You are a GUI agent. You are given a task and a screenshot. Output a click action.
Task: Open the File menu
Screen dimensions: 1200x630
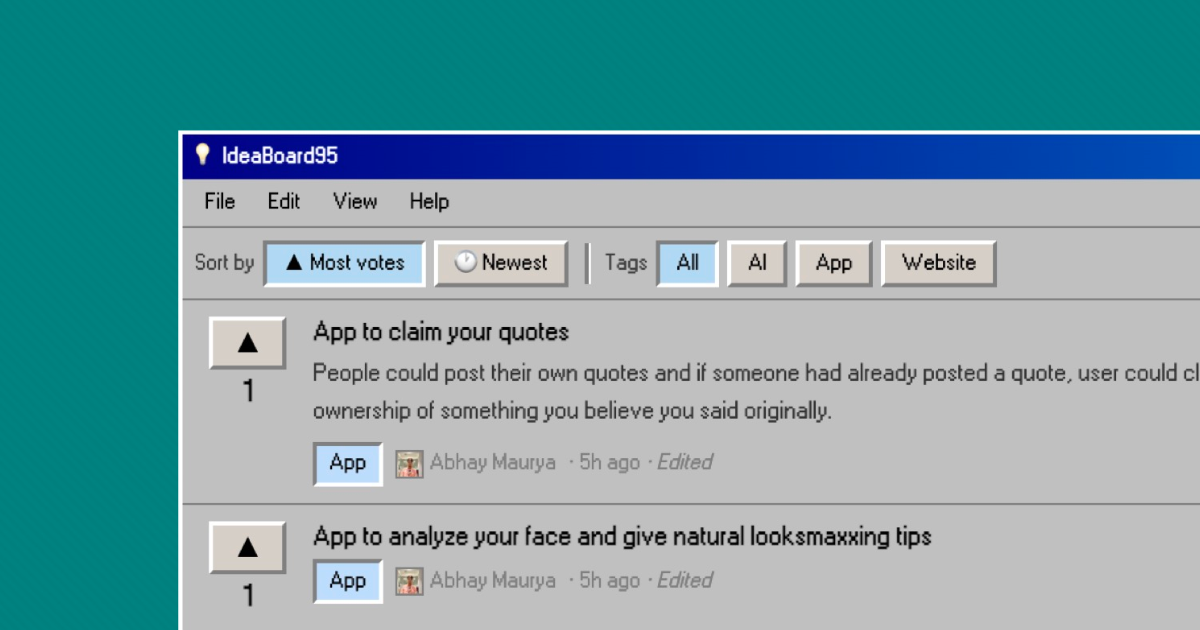(219, 201)
